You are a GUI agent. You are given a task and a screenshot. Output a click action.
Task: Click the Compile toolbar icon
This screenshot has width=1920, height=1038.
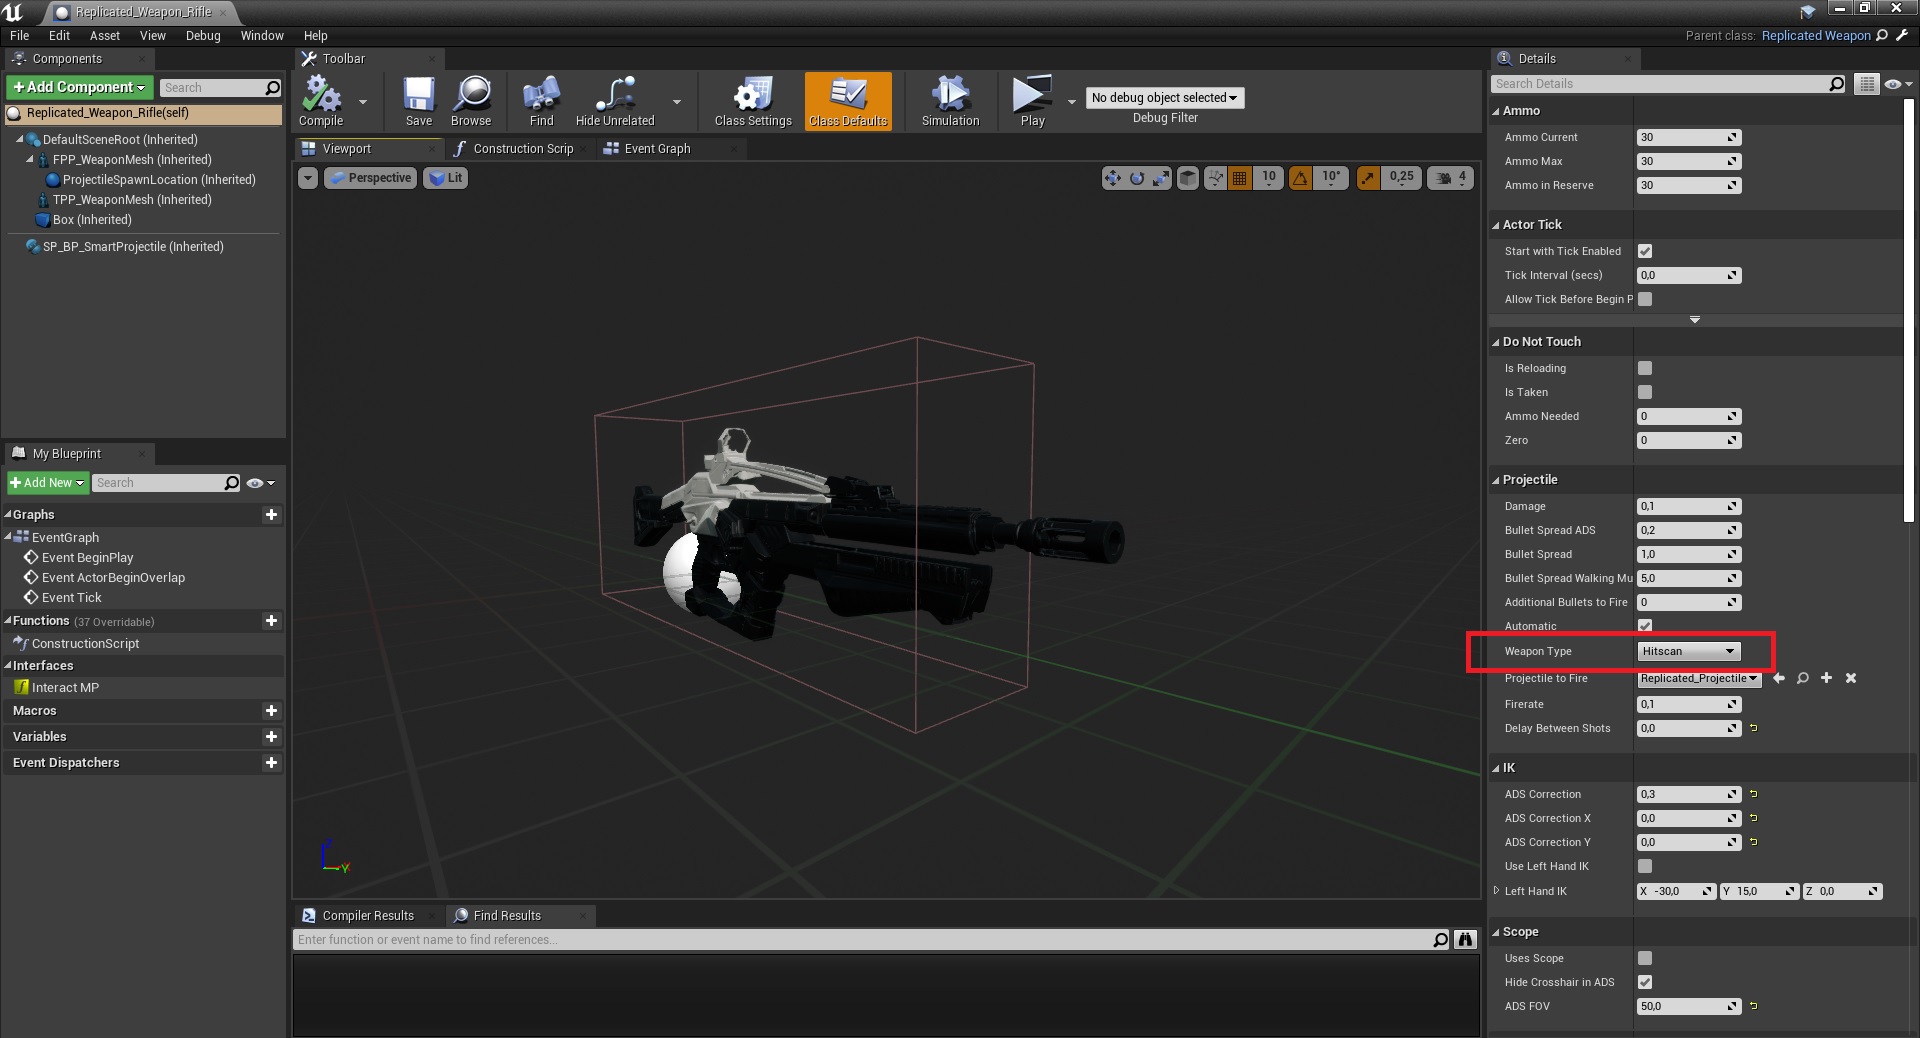[x=321, y=100]
